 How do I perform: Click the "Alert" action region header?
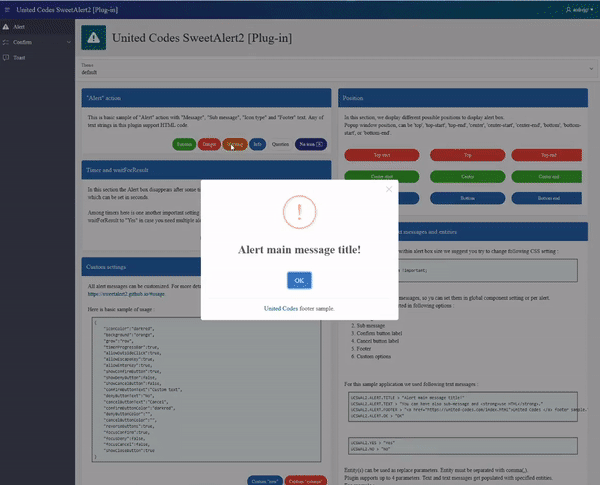206,98
